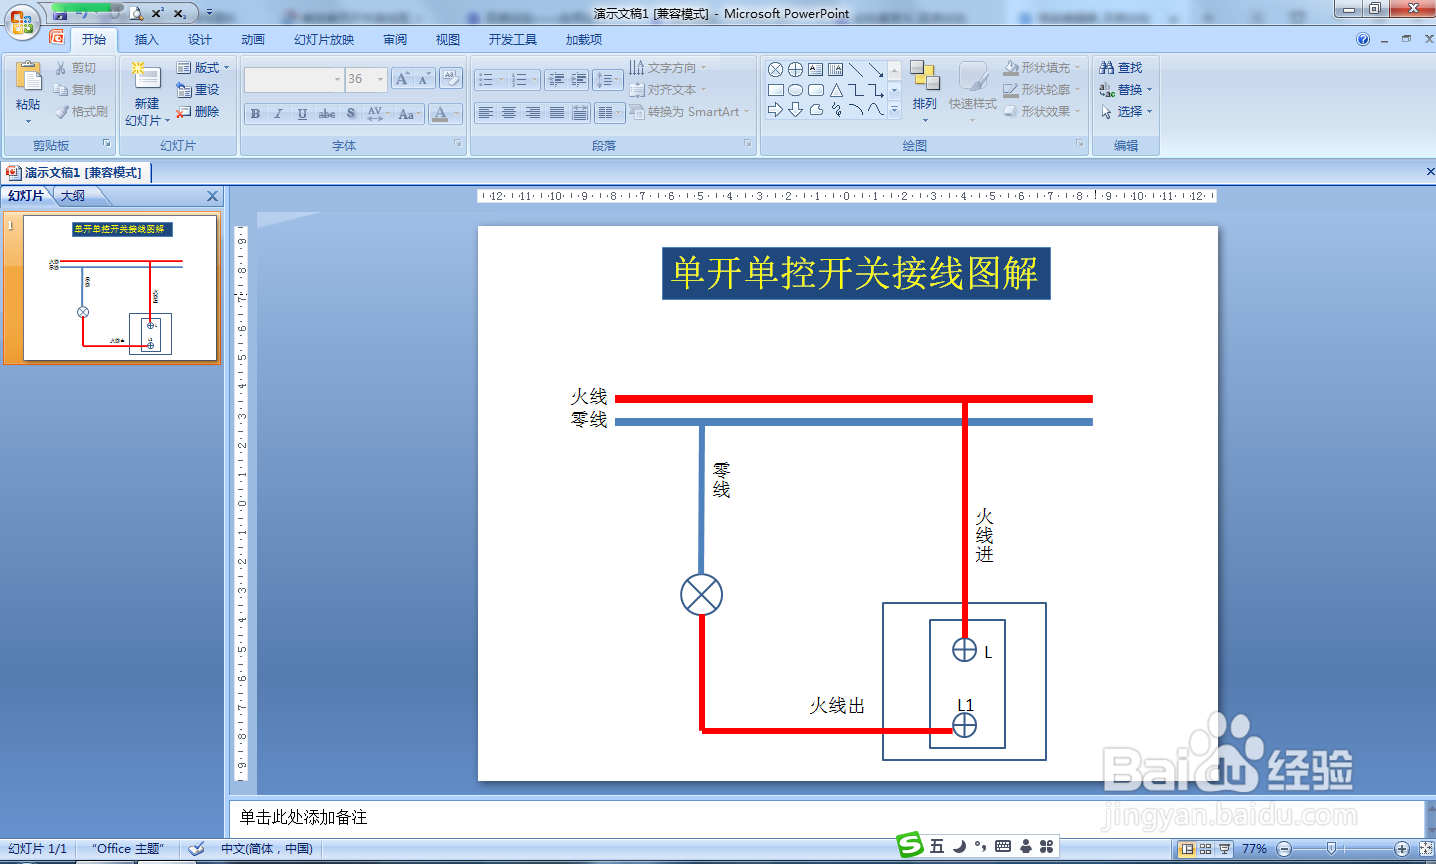Viewport: 1436px width, 864px height.
Task: Select the straight line shape
Action: tap(856, 69)
